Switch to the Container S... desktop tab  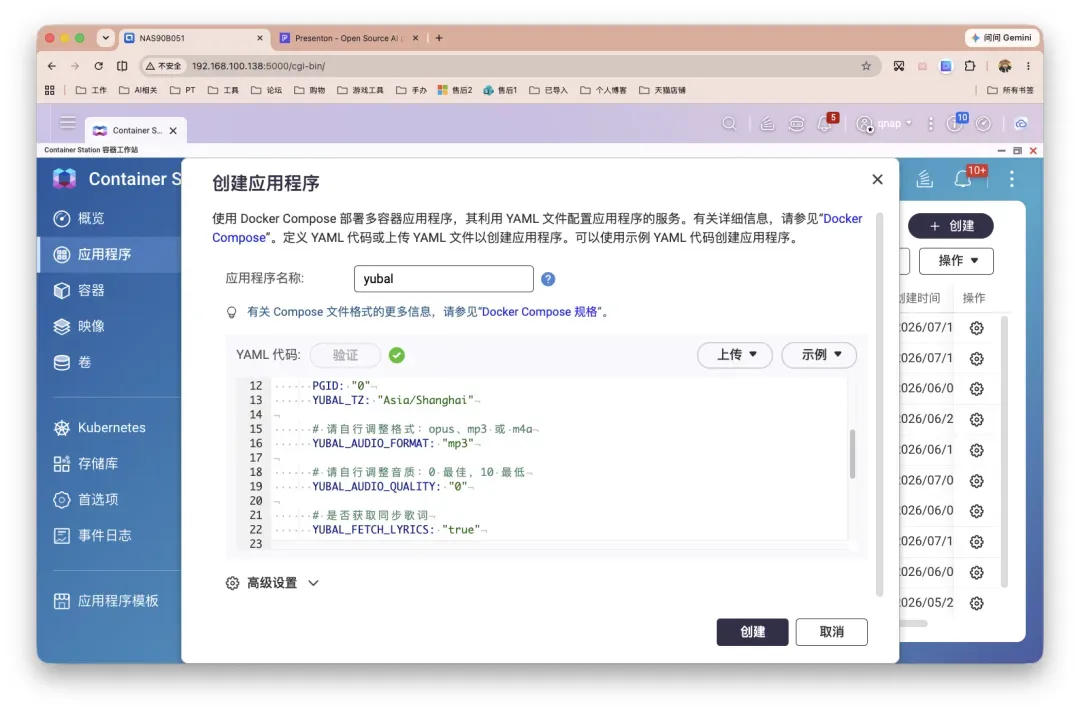(x=136, y=130)
